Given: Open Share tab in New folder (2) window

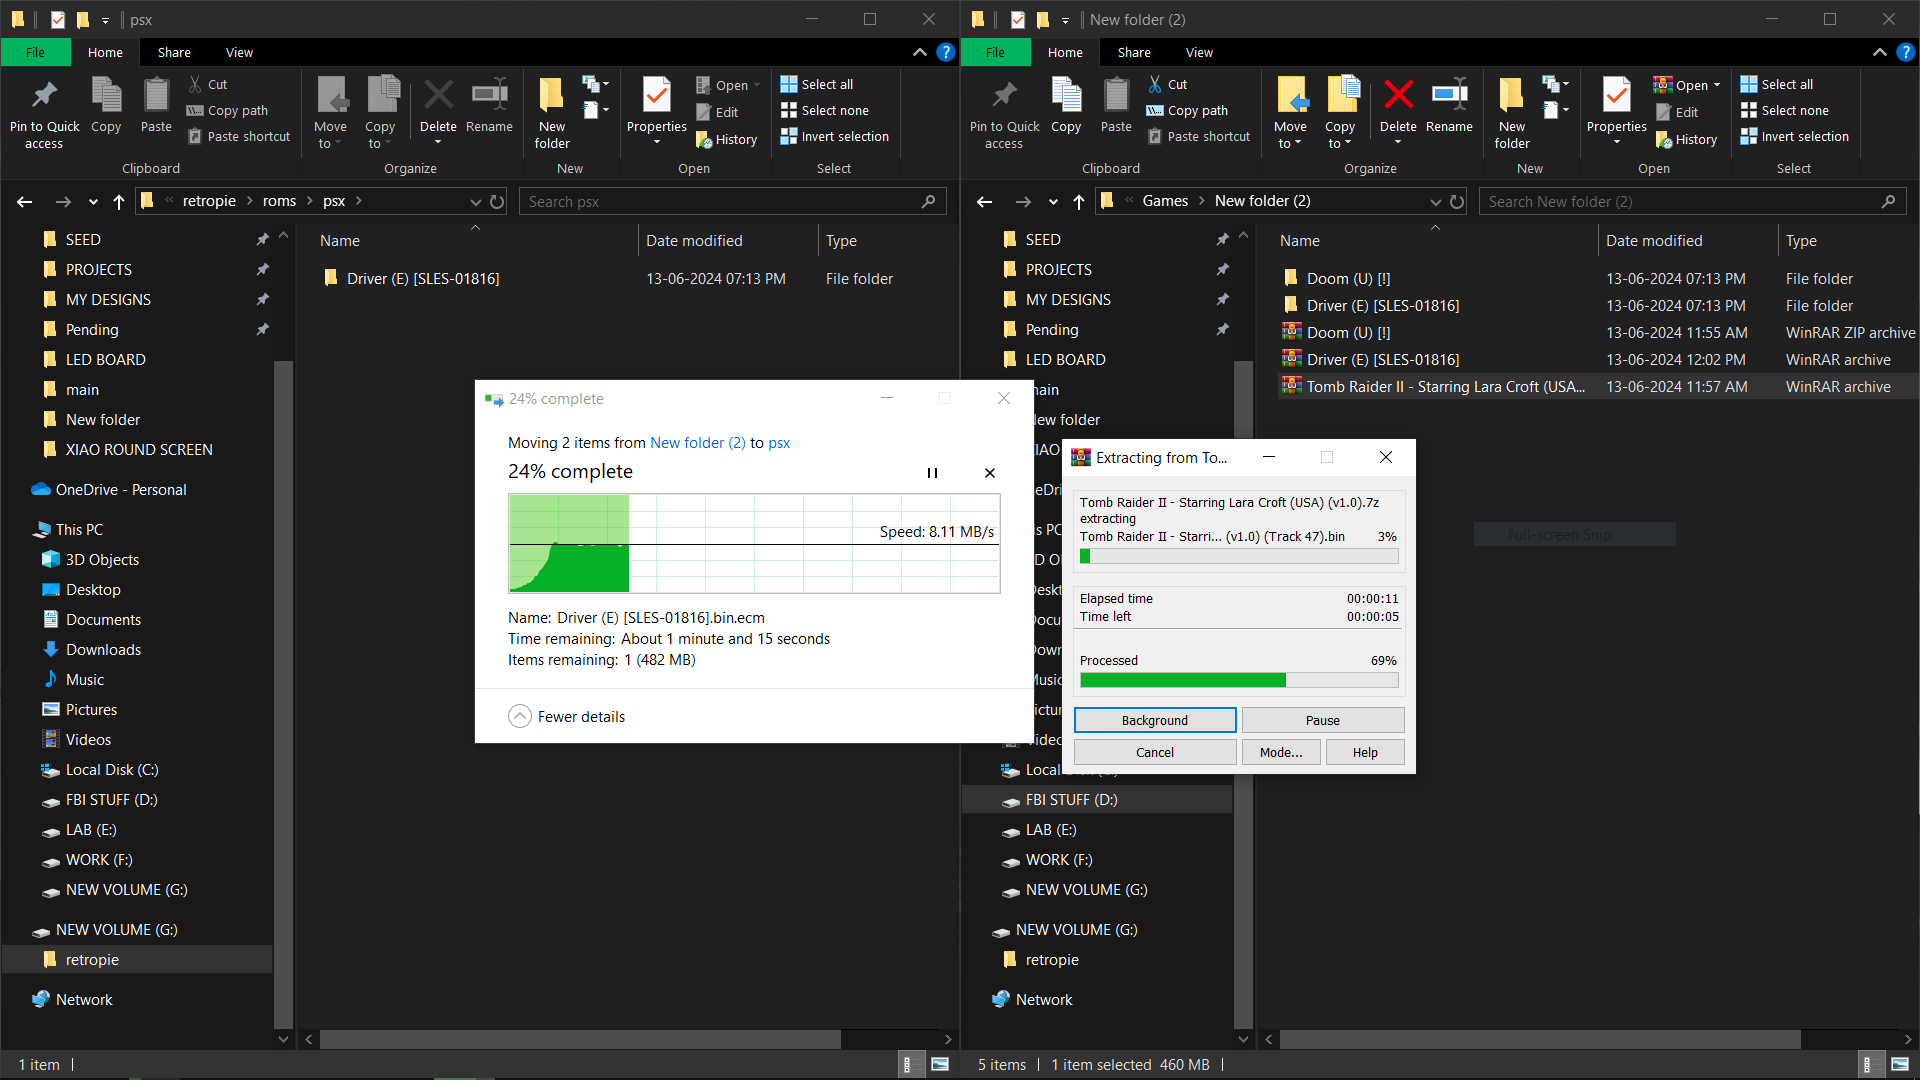Looking at the screenshot, I should click(x=1134, y=52).
